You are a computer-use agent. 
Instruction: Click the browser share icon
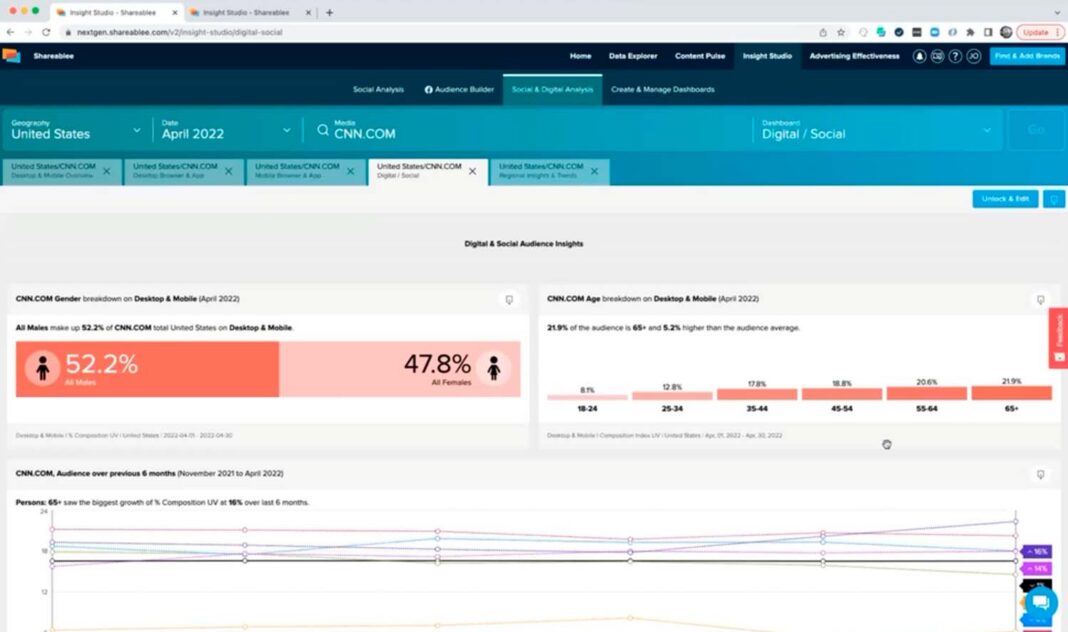pyautogui.click(x=823, y=32)
